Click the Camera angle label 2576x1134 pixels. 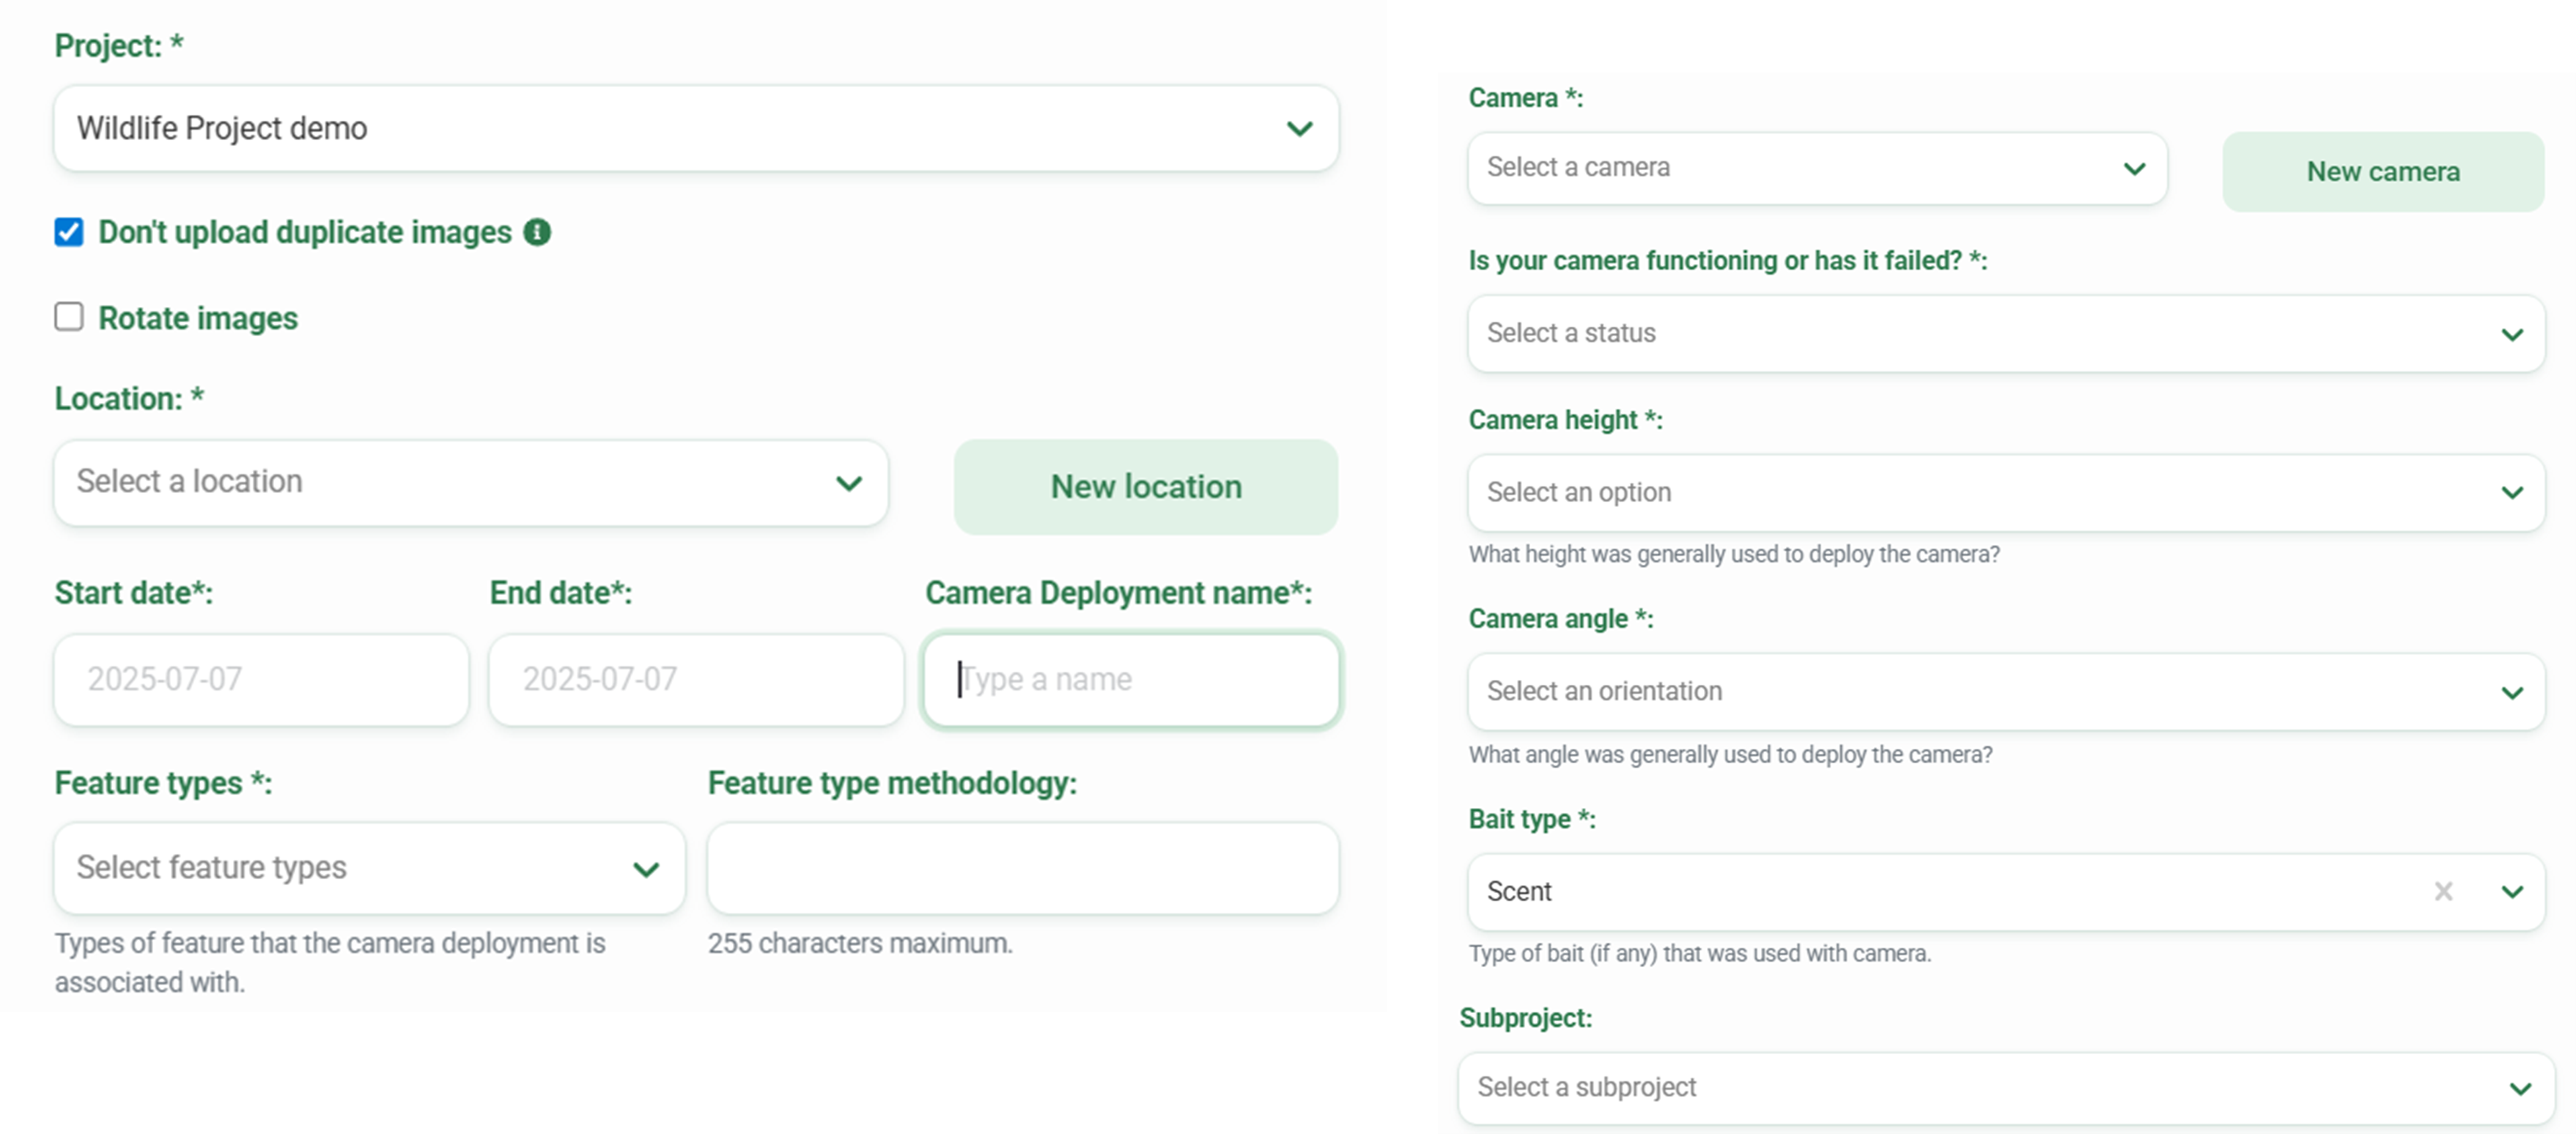click(1561, 619)
